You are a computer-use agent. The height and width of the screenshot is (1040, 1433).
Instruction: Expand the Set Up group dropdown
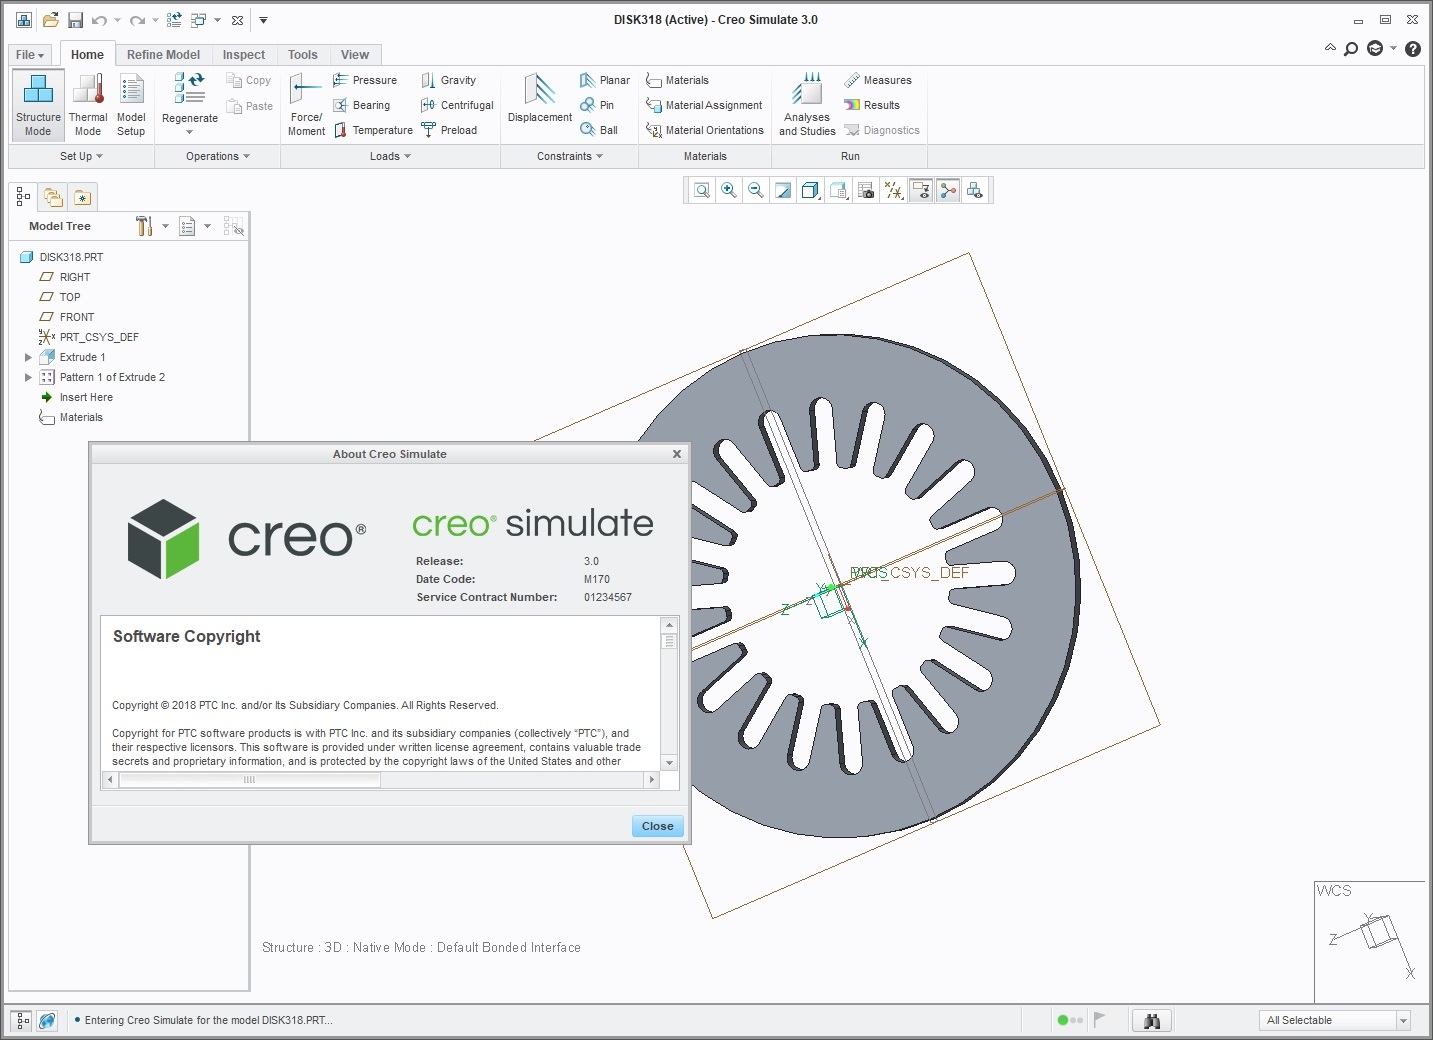[x=81, y=156]
